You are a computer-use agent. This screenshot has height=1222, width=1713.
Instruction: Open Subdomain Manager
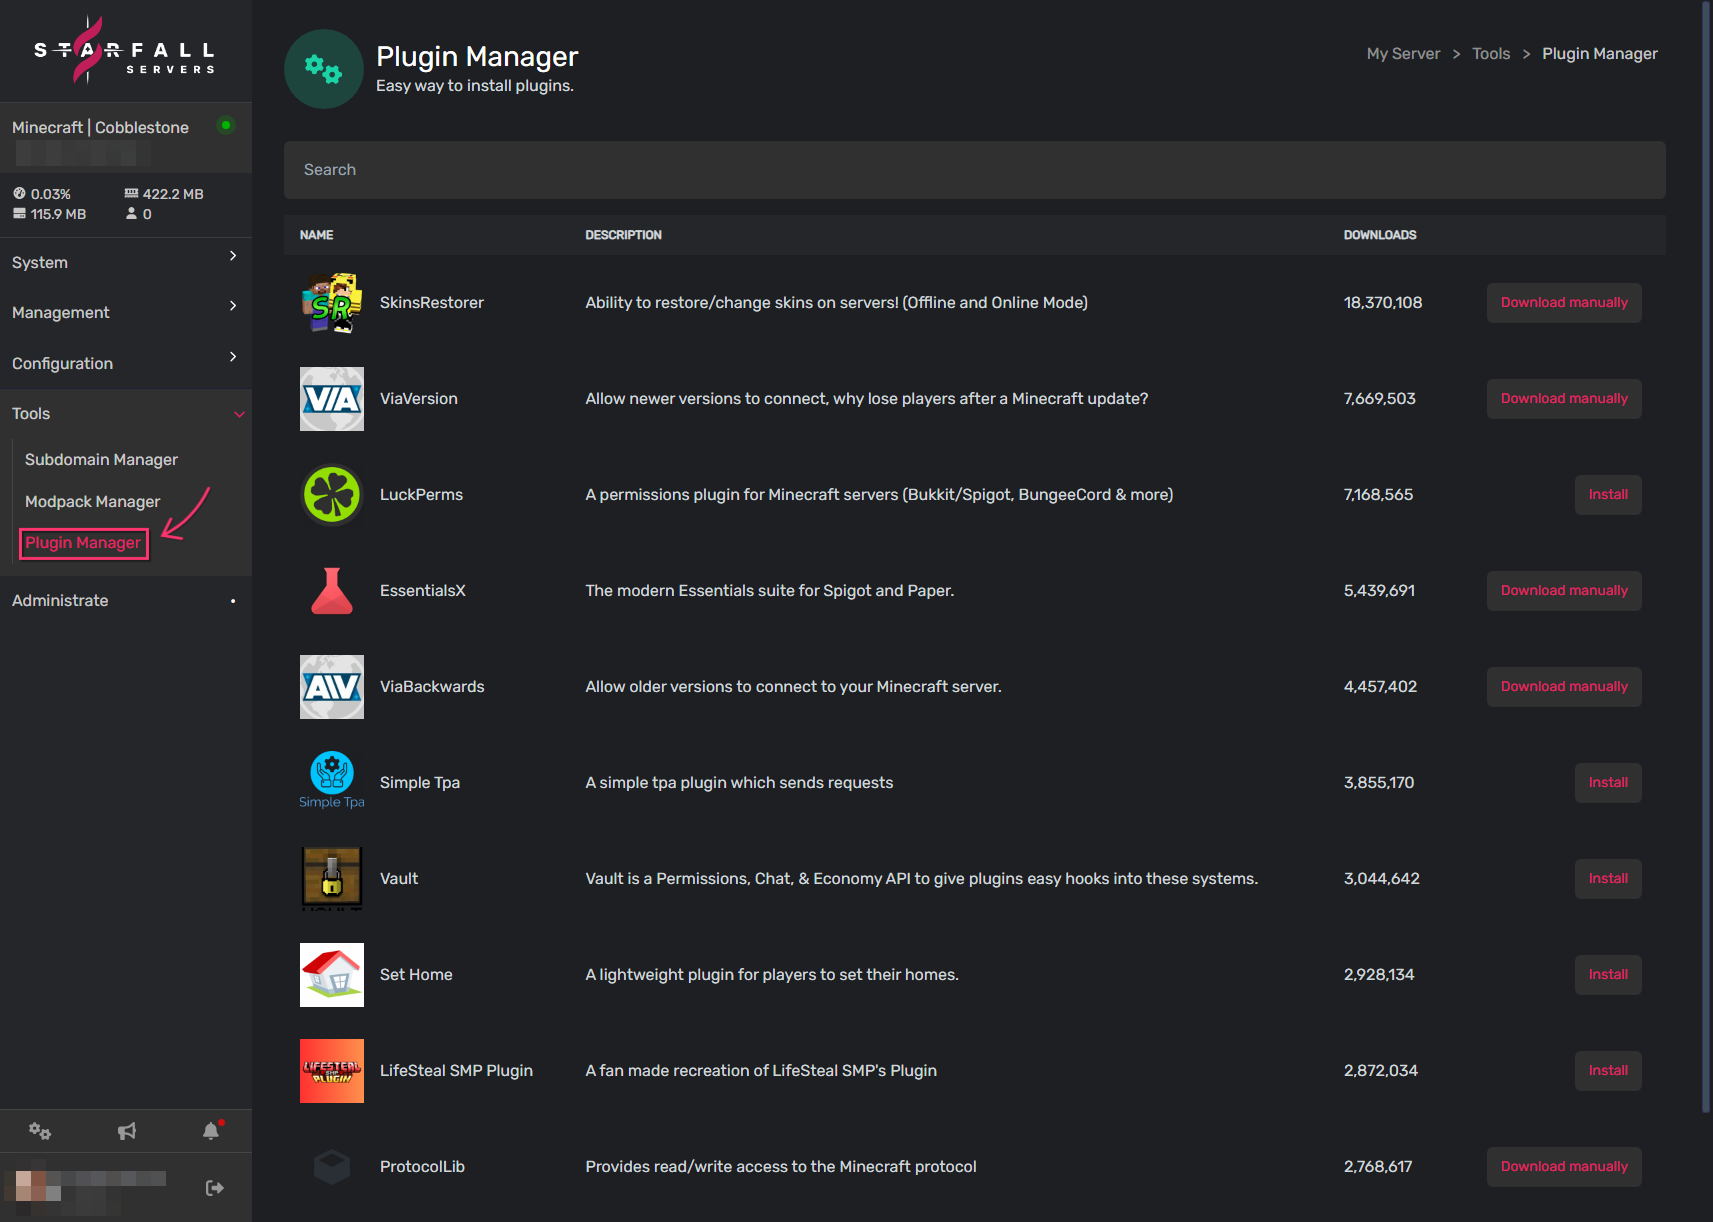pyautogui.click(x=101, y=459)
